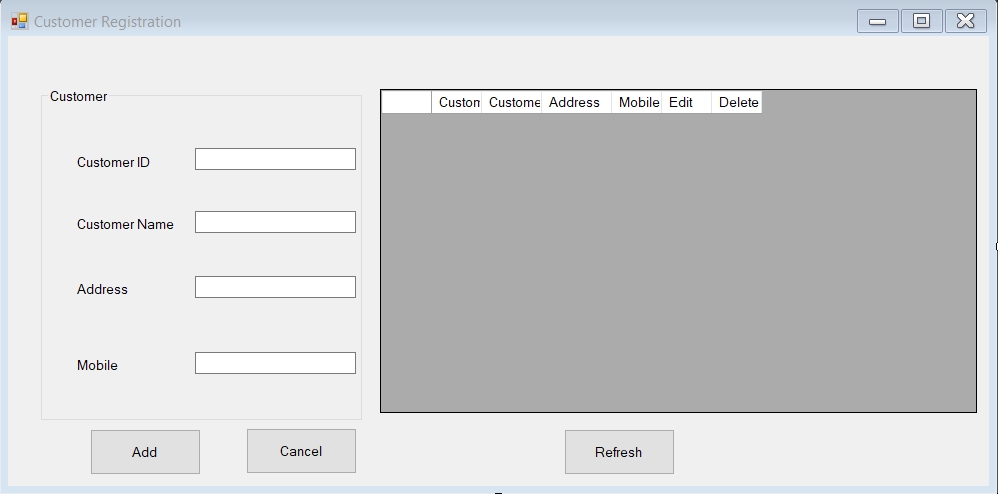
Task: Minimize the Customer Registration window
Action: [x=877, y=21]
